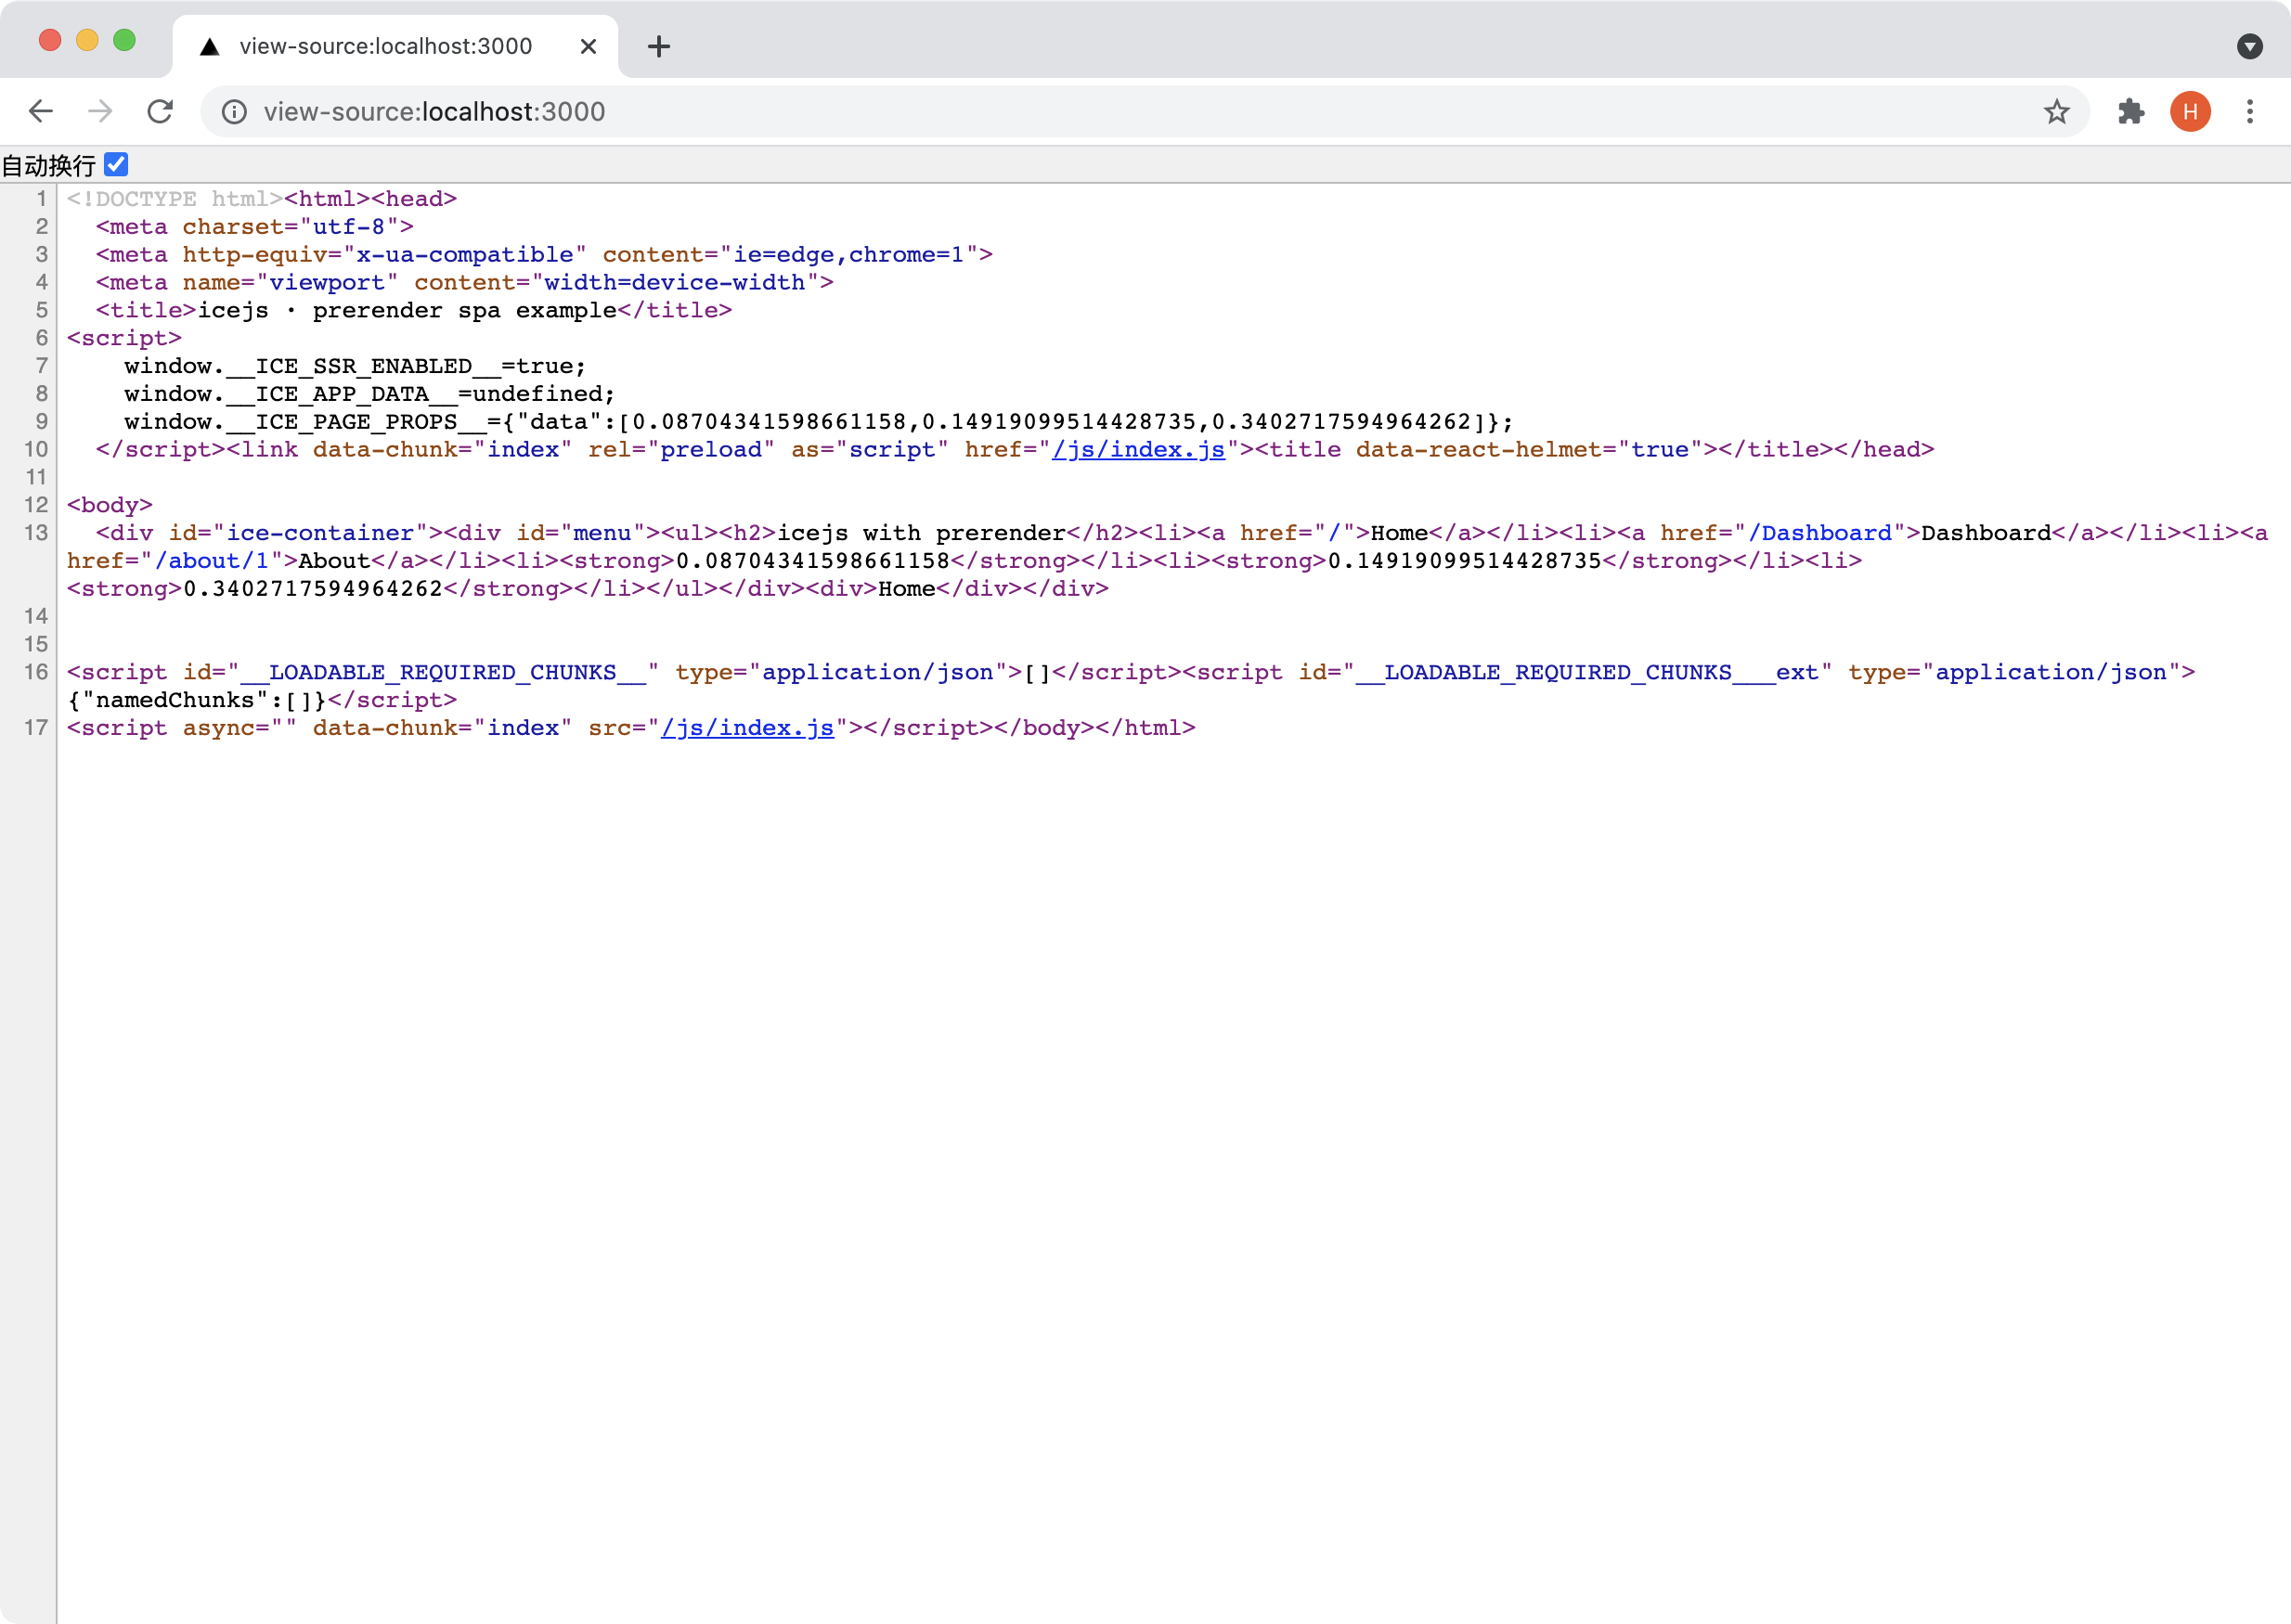The image size is (2291, 1624).
Task: Bookmark this page with the star icon
Action: (2056, 111)
